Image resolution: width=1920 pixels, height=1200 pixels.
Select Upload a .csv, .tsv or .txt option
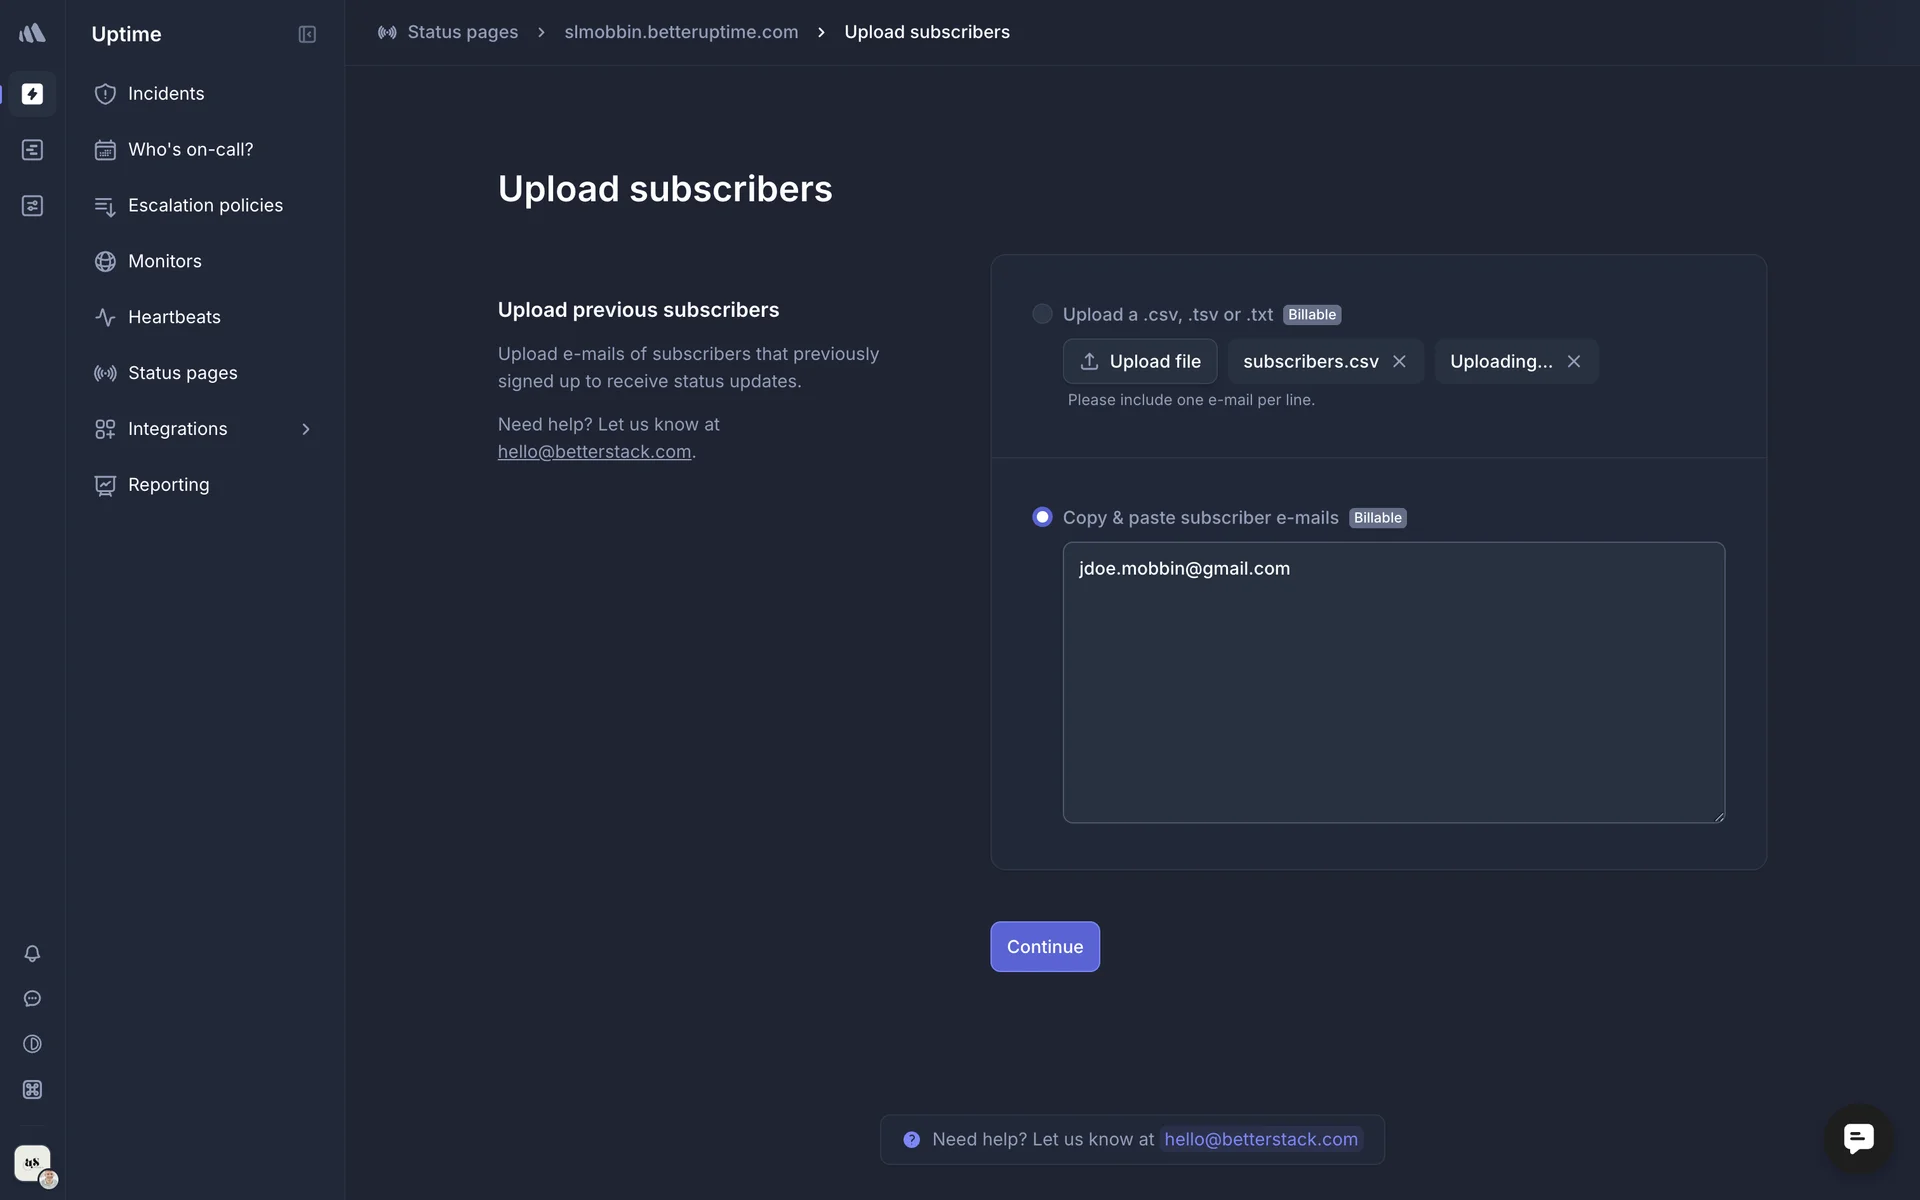(1042, 314)
